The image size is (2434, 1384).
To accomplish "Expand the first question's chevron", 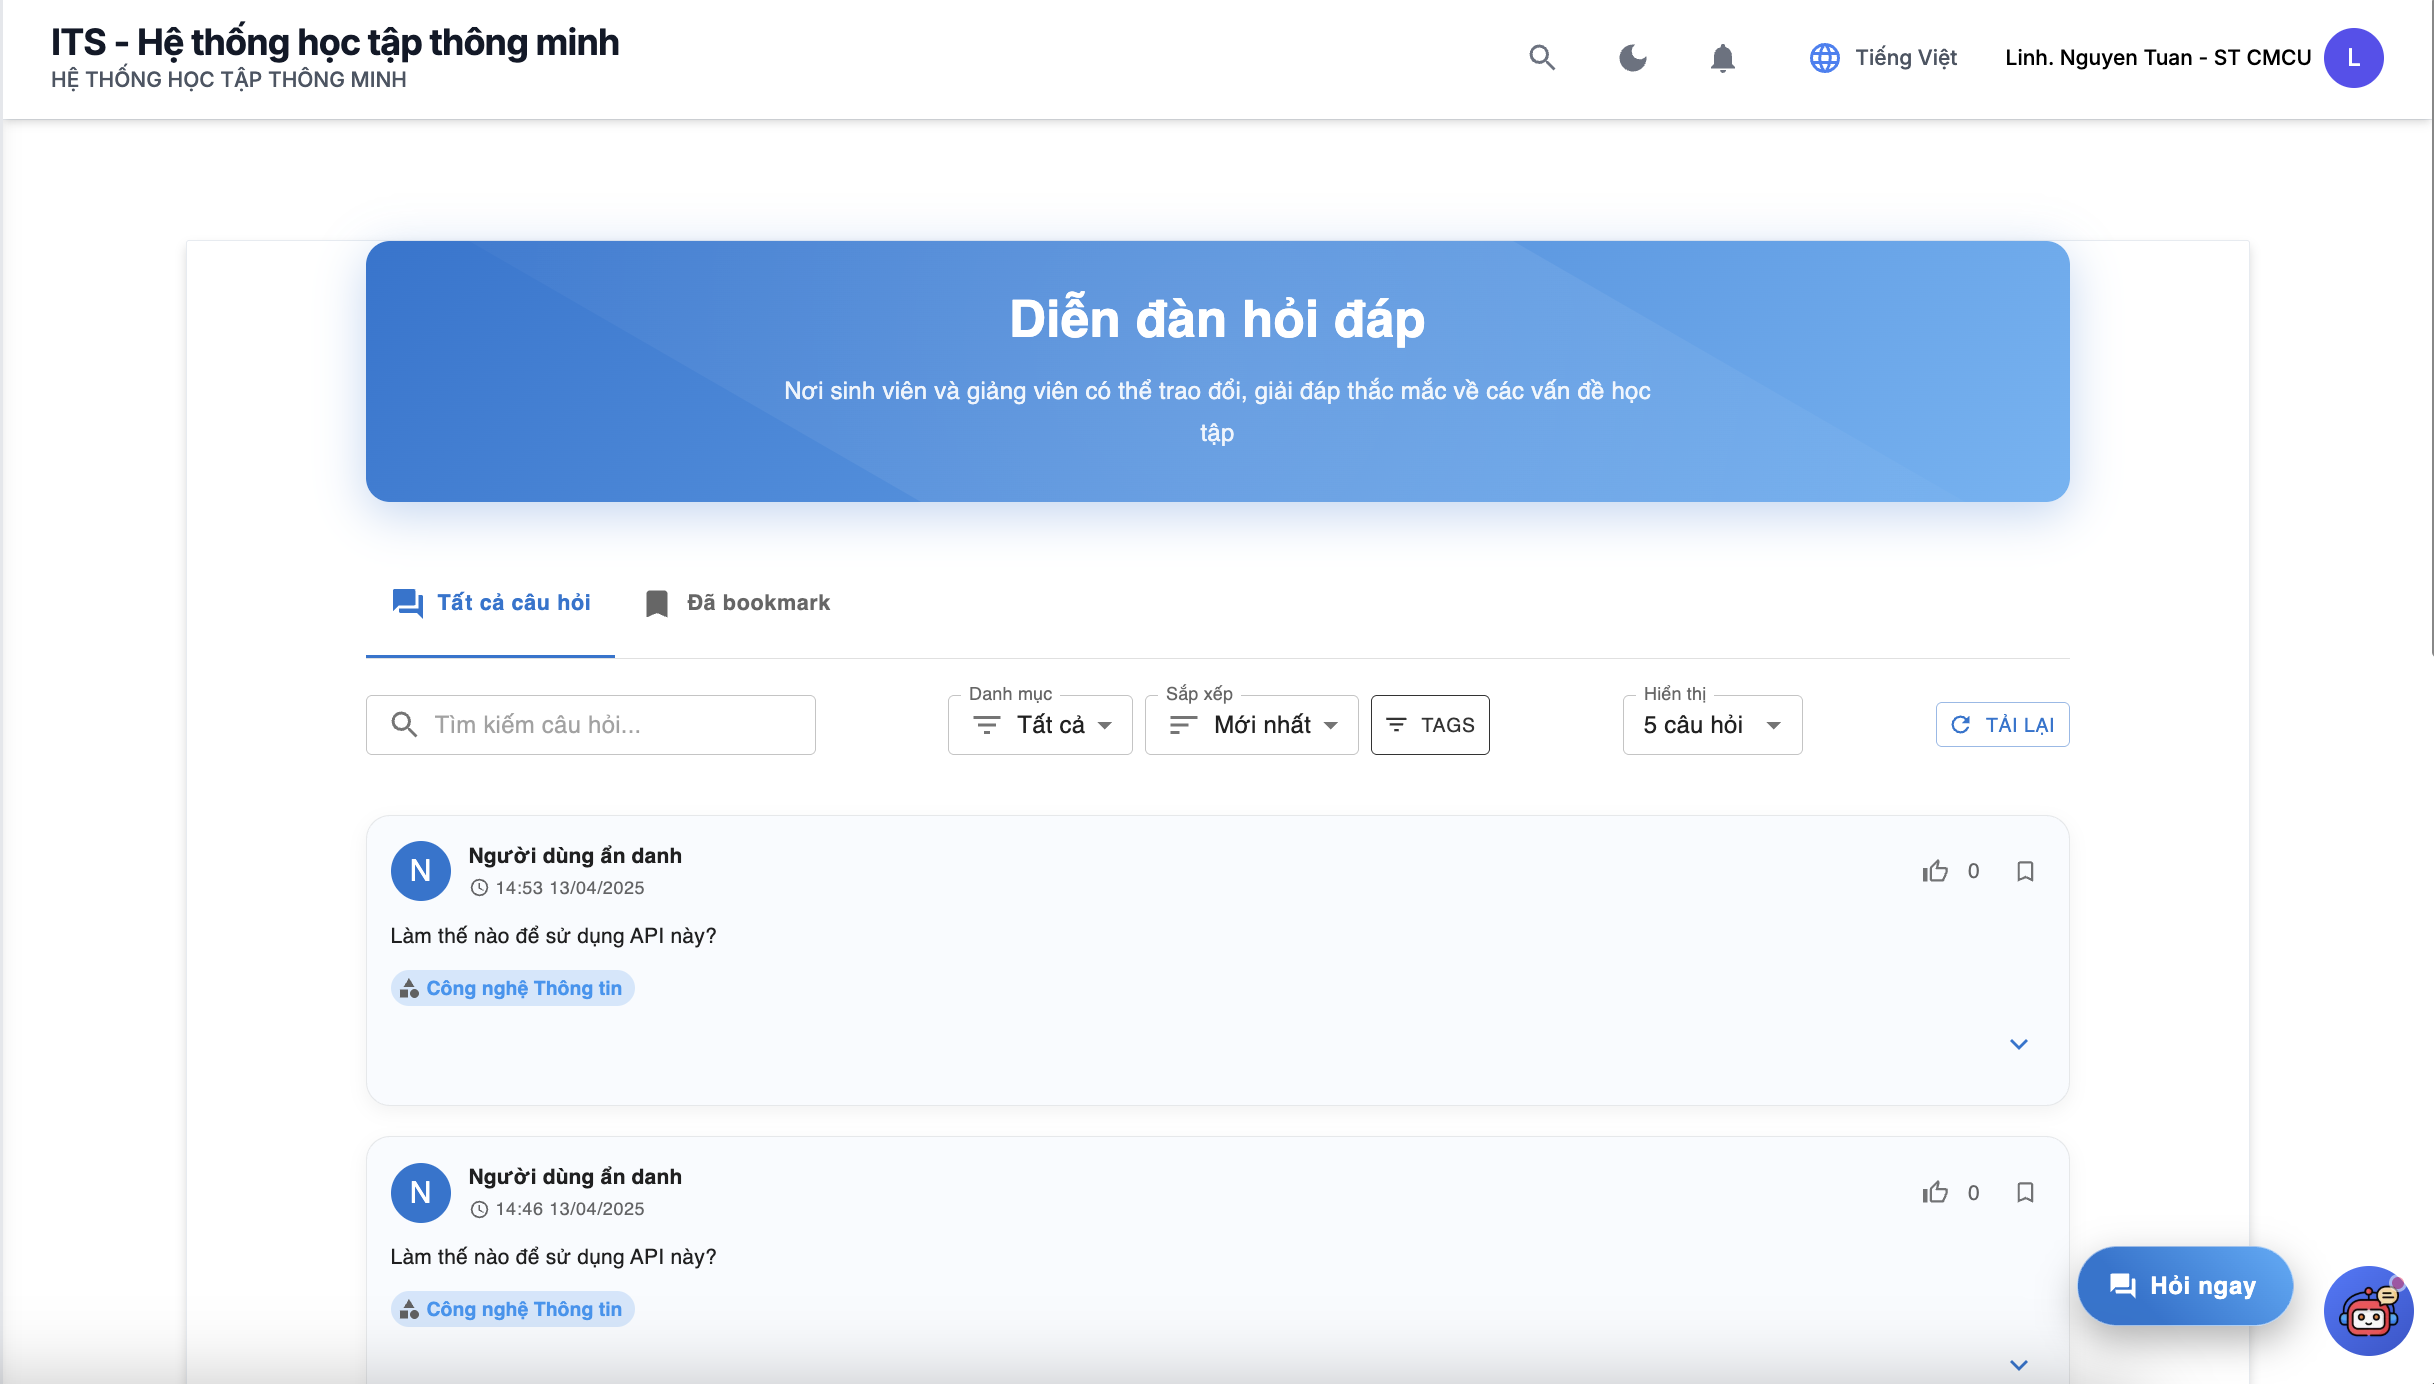I will point(2018,1044).
